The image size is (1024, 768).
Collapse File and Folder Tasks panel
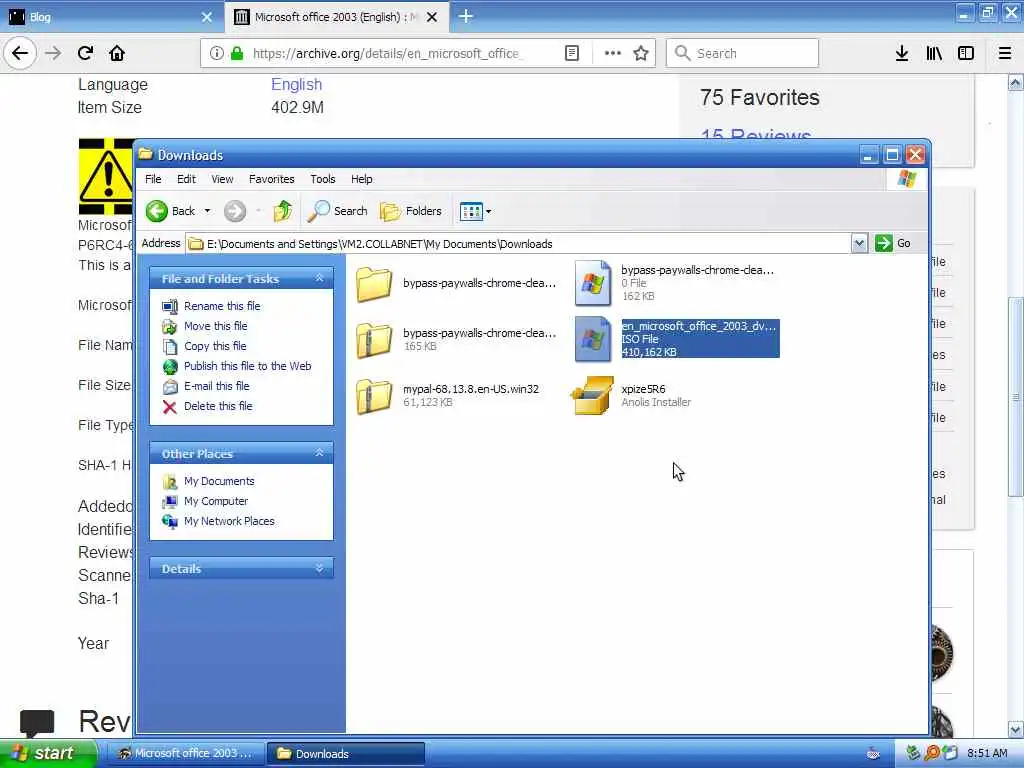tap(319, 278)
